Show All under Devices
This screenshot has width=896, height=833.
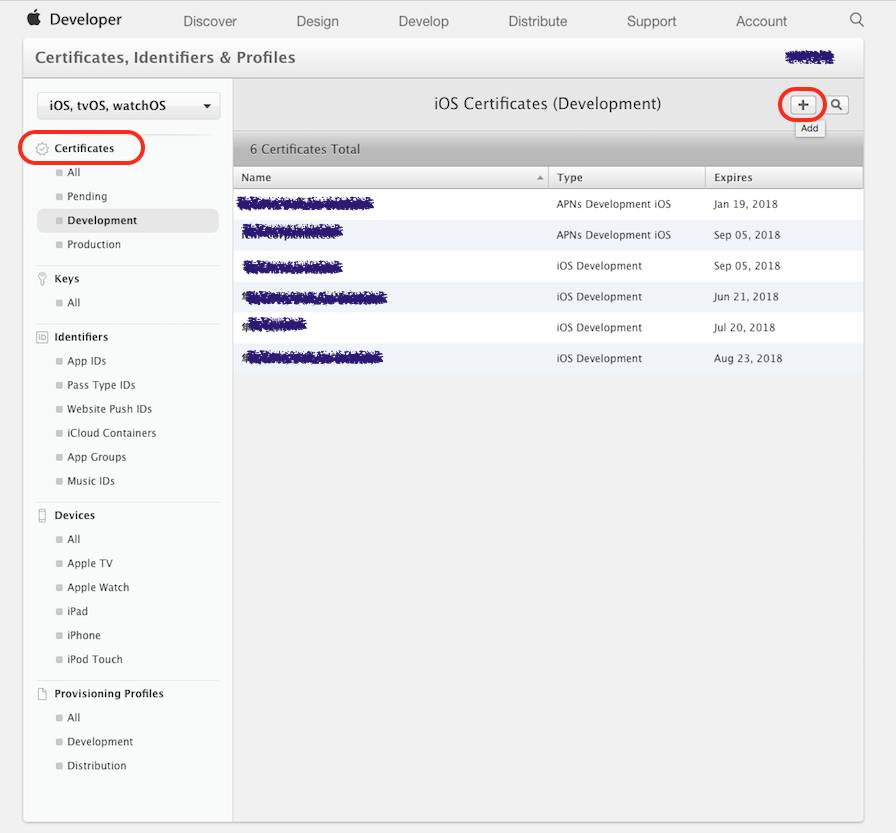point(74,539)
